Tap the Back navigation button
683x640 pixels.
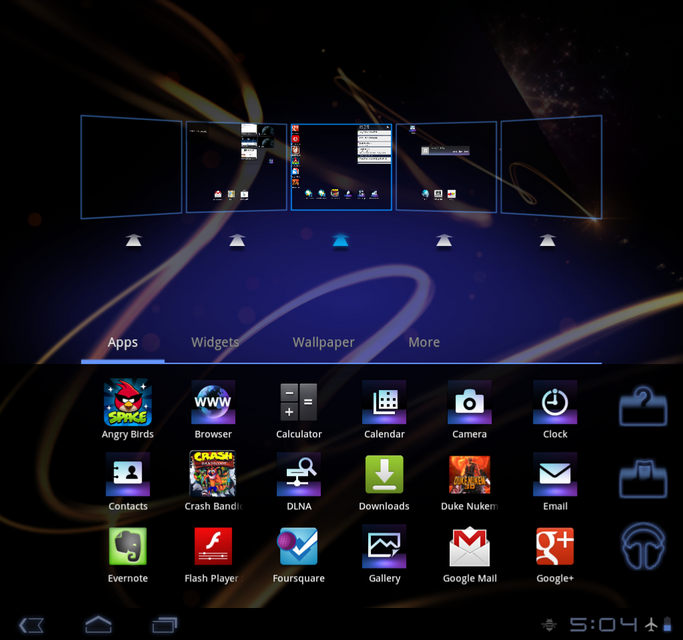coord(31,625)
